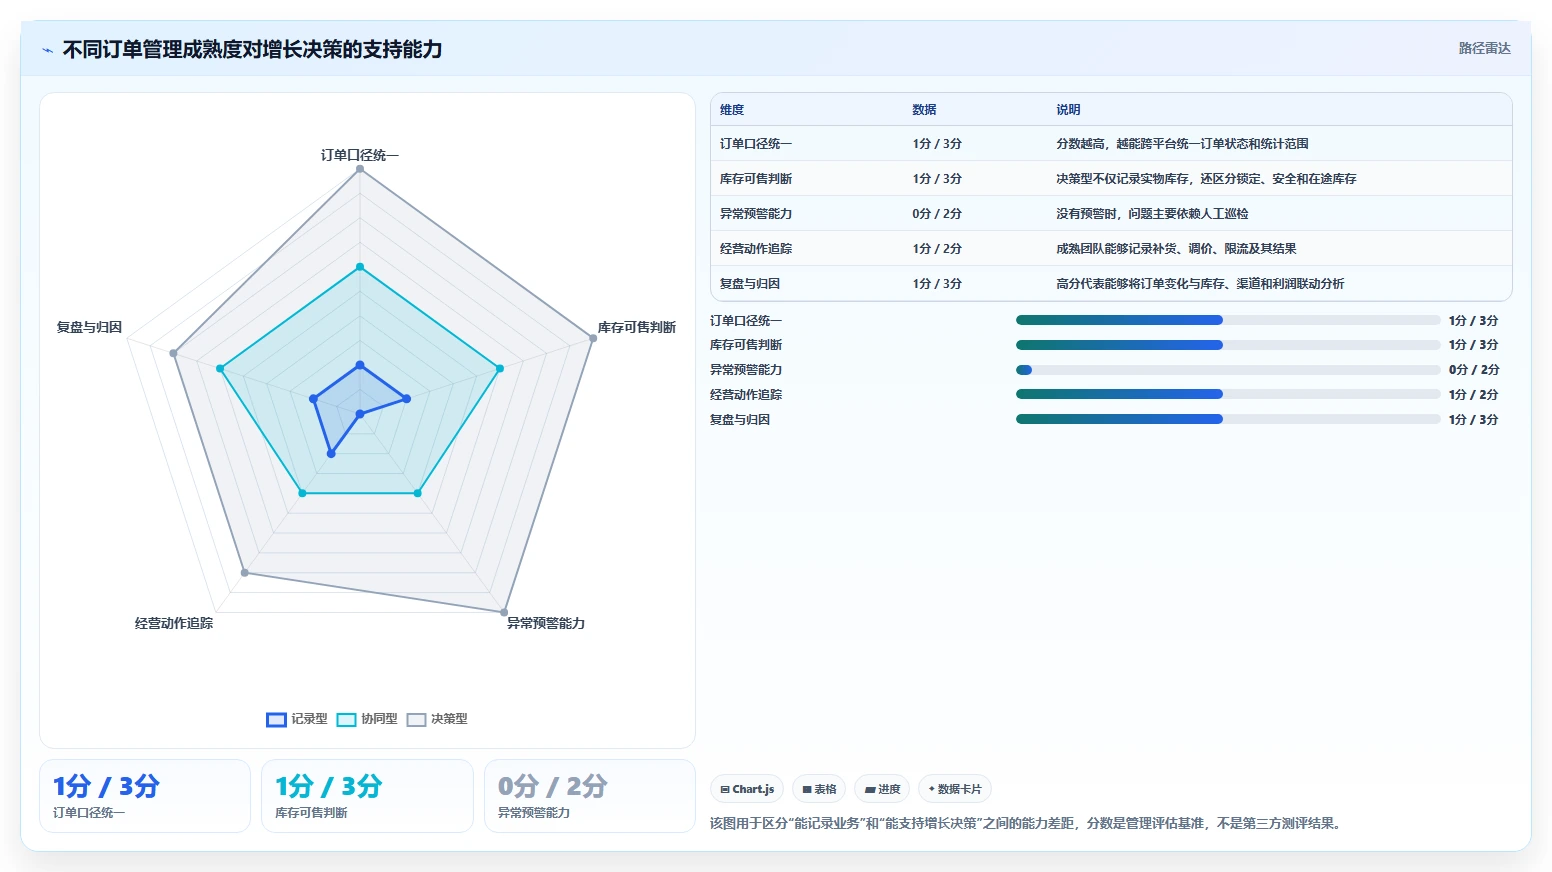Click the 异常预警能力 radar axis label
This screenshot has height=872, width=1552.
(546, 623)
